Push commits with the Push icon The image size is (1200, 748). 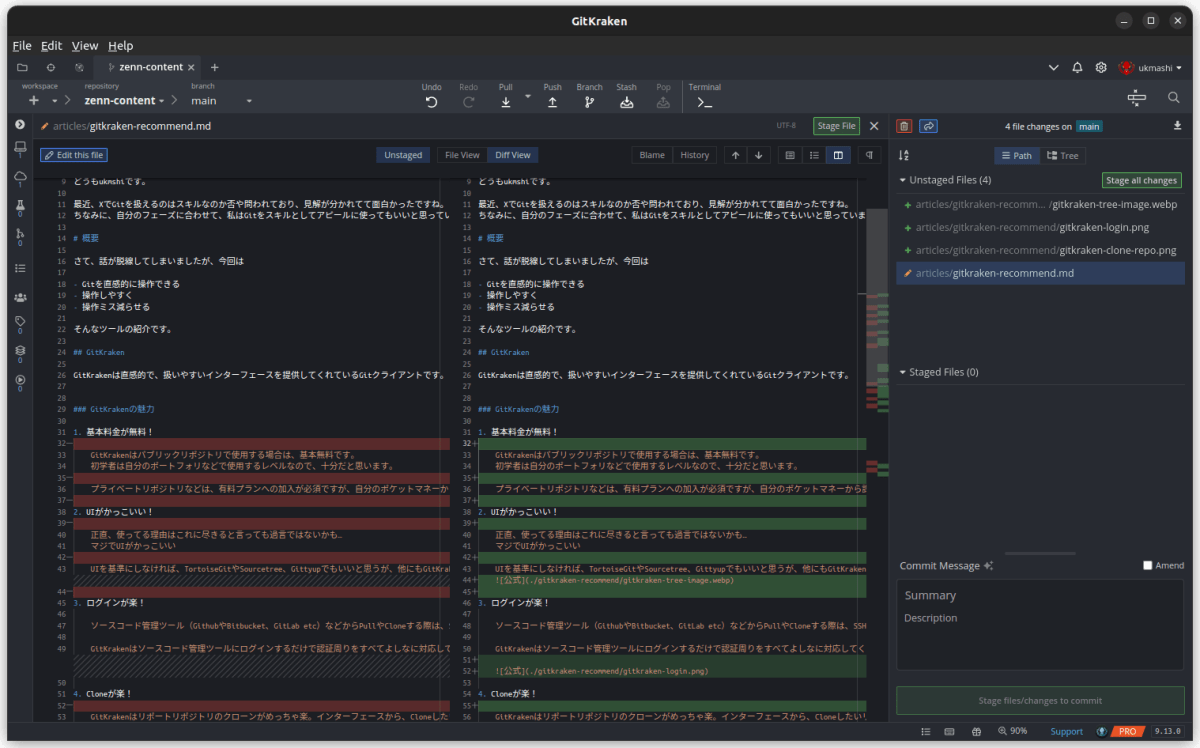[552, 101]
